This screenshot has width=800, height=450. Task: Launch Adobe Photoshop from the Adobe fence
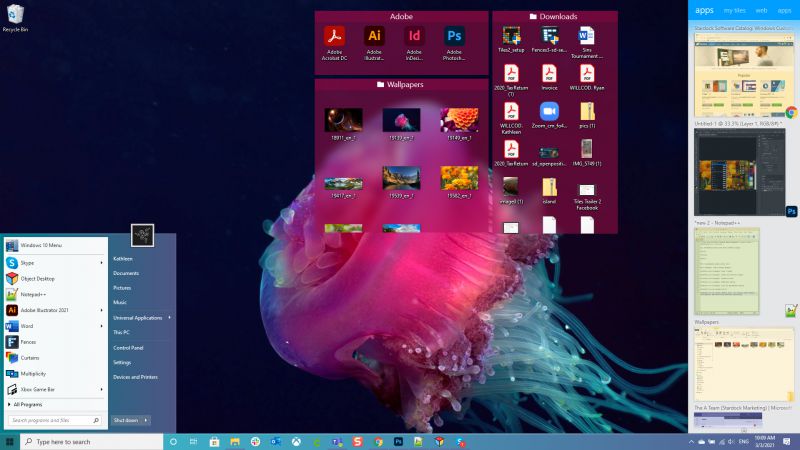tap(454, 39)
